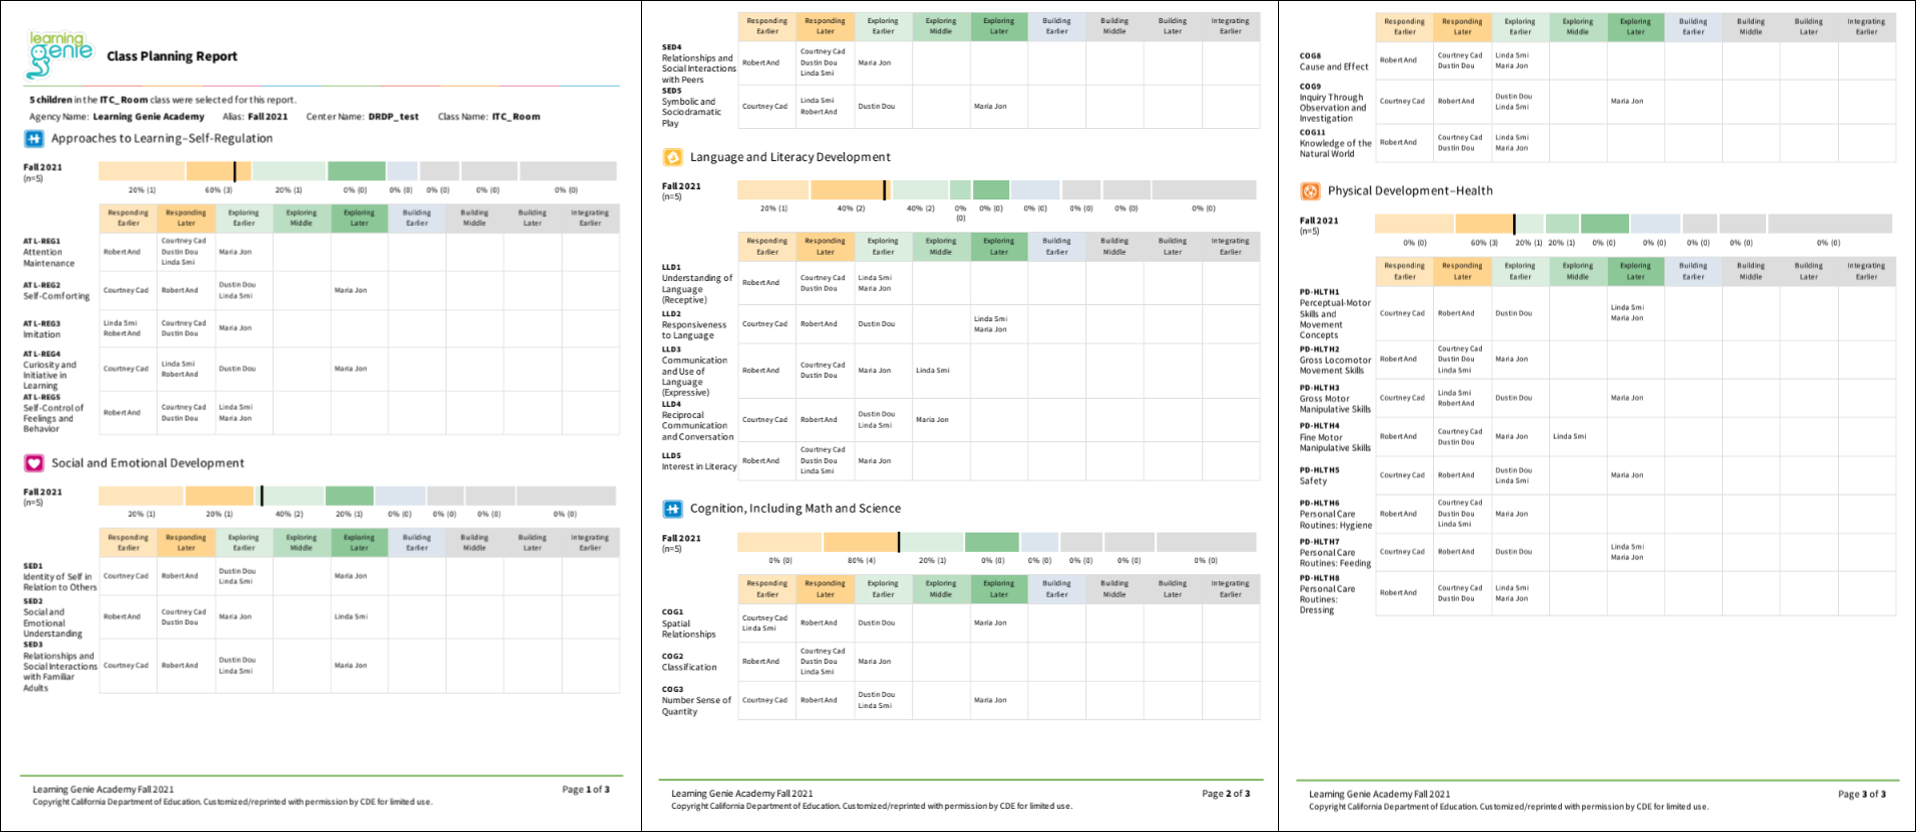
Task: Click Maria Jon in the COG1 Spatial Relationships row
Action: click(x=990, y=623)
